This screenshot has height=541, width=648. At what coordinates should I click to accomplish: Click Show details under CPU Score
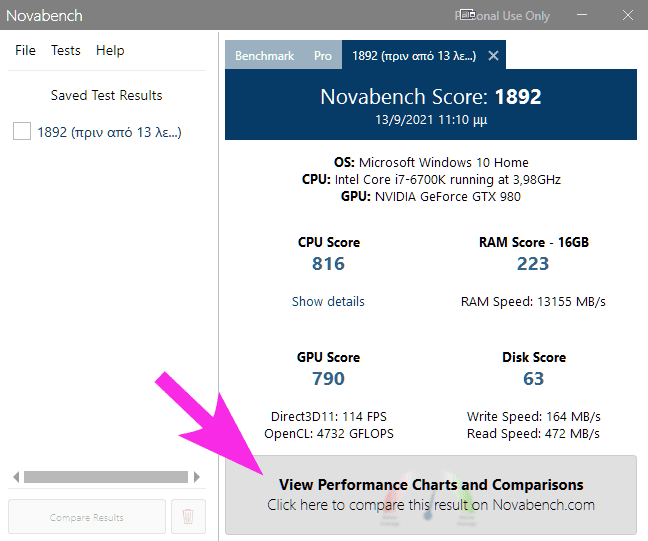(328, 301)
